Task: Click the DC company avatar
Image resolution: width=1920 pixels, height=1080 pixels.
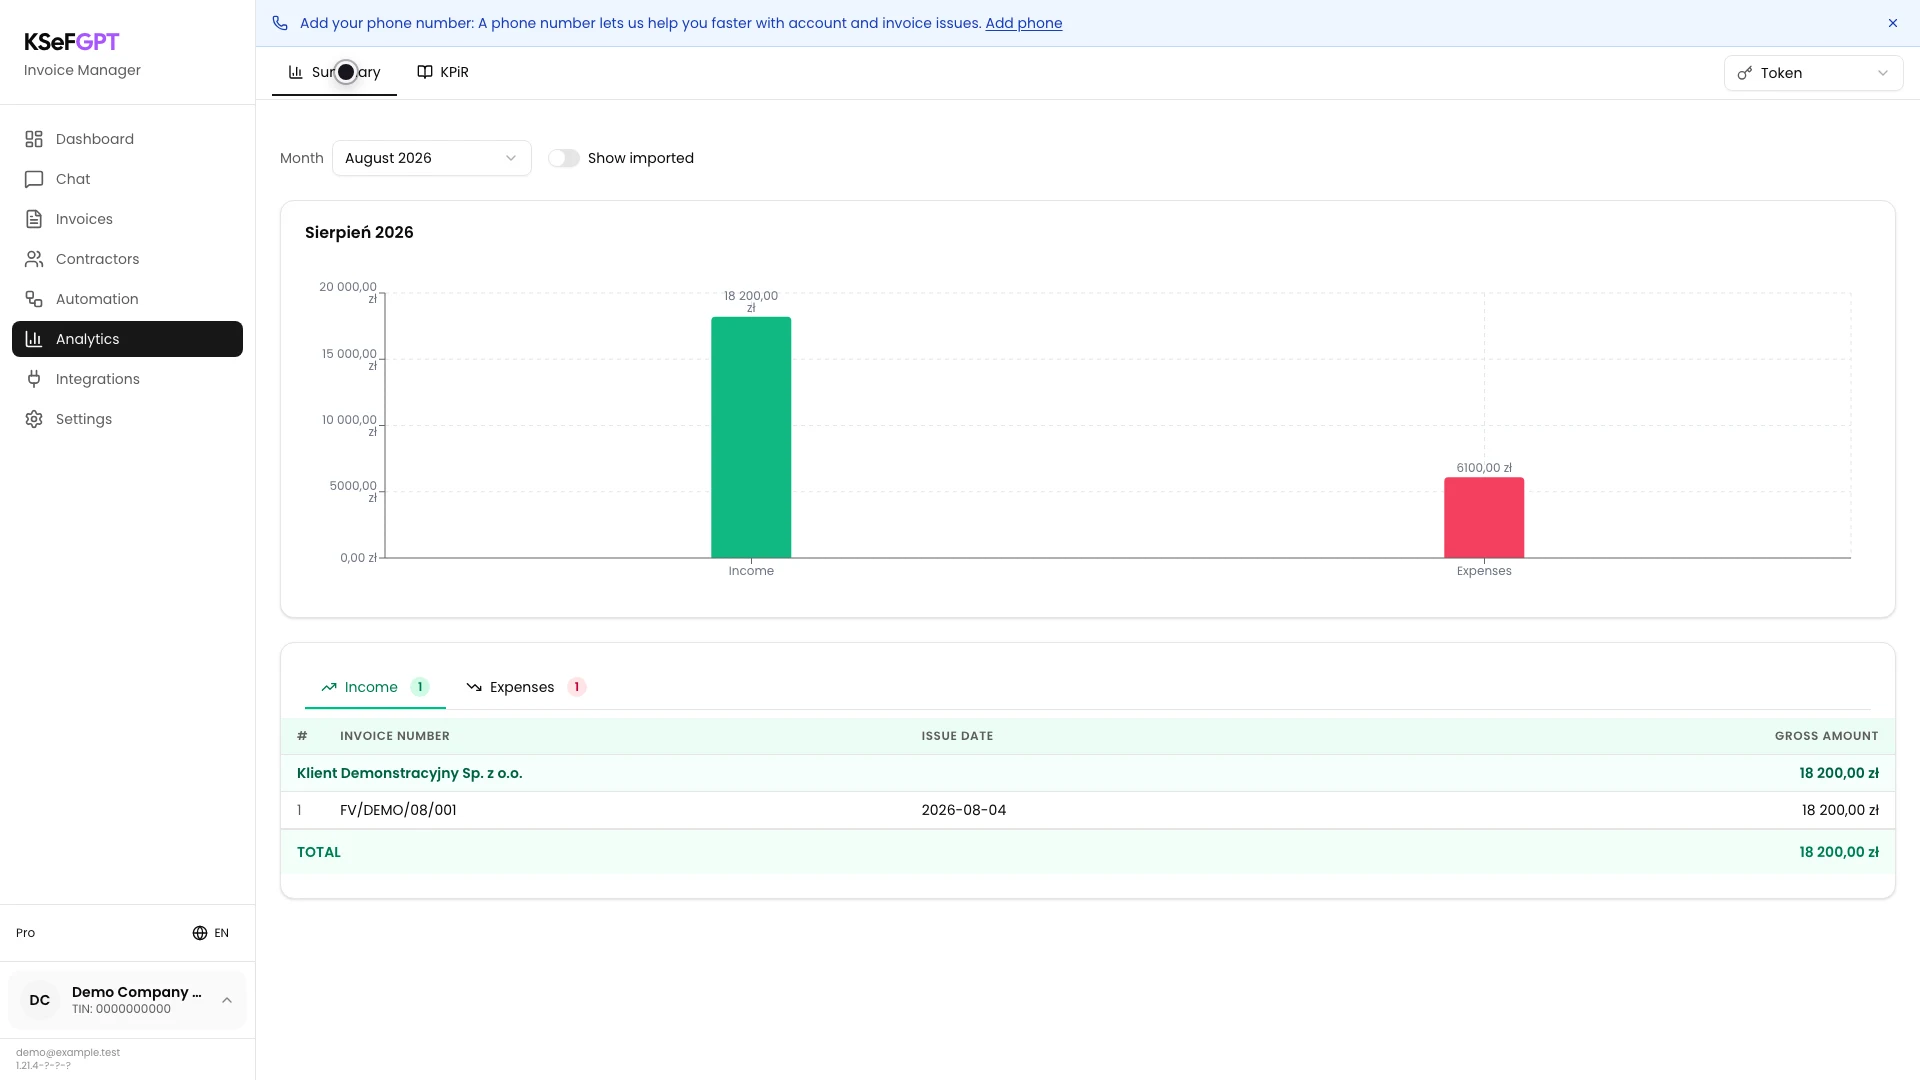Action: 40,1000
